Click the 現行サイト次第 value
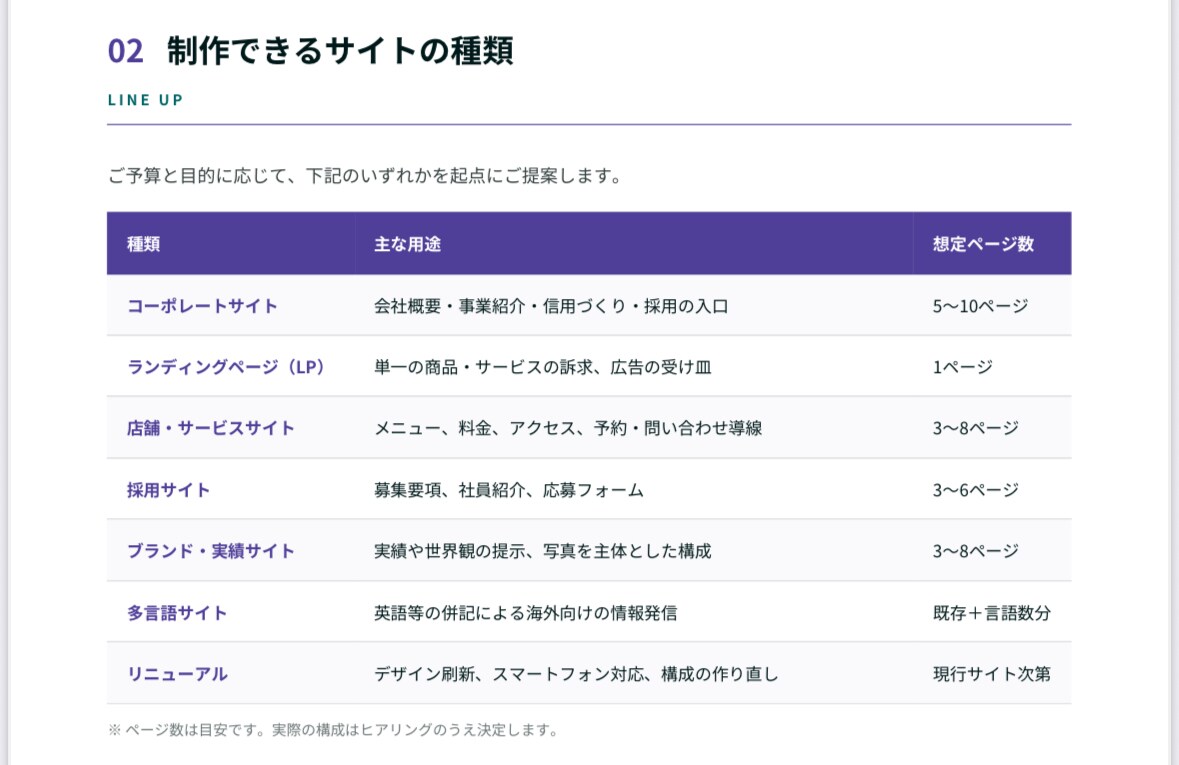This screenshot has width=1179, height=765. tap(992, 674)
